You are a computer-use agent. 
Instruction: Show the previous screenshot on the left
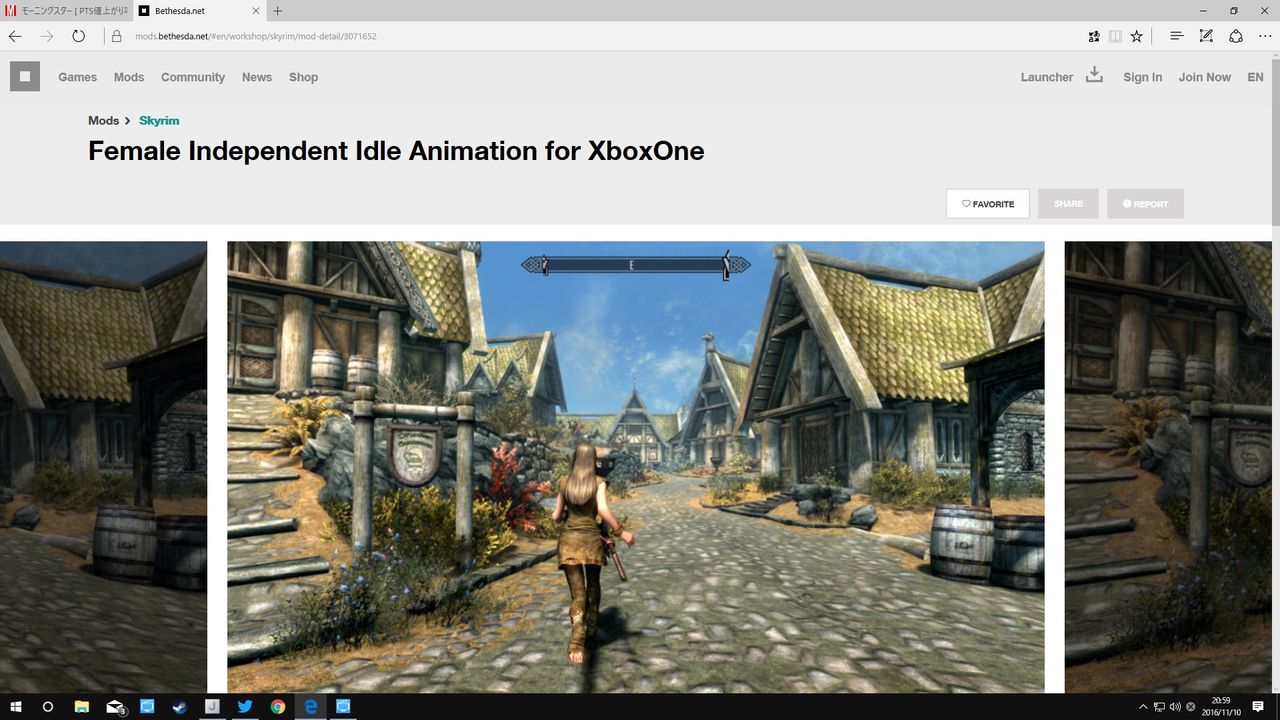pyautogui.click(x=103, y=467)
